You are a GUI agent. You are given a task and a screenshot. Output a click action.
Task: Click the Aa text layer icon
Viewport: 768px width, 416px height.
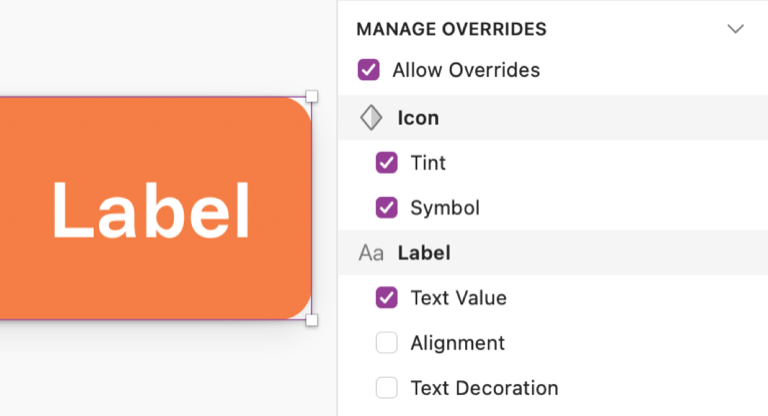[x=371, y=253]
